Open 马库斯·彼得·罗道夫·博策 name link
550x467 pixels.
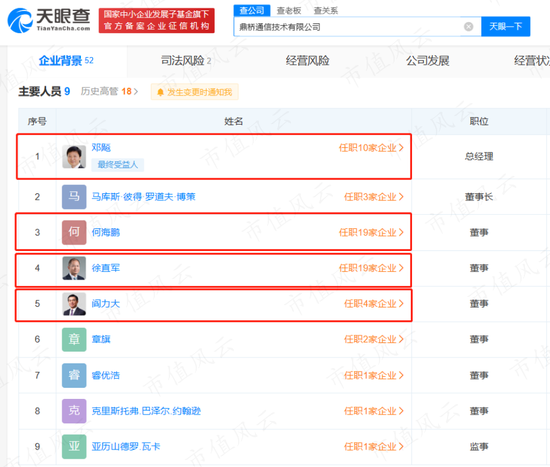pyautogui.click(x=143, y=197)
